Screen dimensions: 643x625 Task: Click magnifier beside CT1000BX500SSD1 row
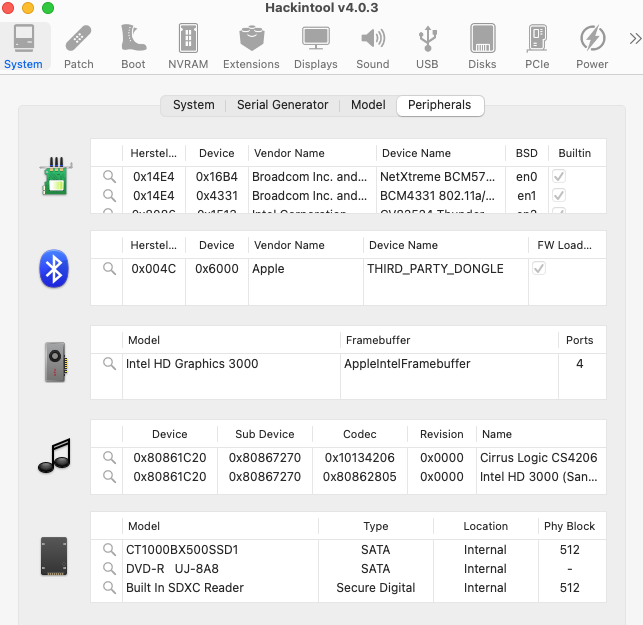coord(109,549)
